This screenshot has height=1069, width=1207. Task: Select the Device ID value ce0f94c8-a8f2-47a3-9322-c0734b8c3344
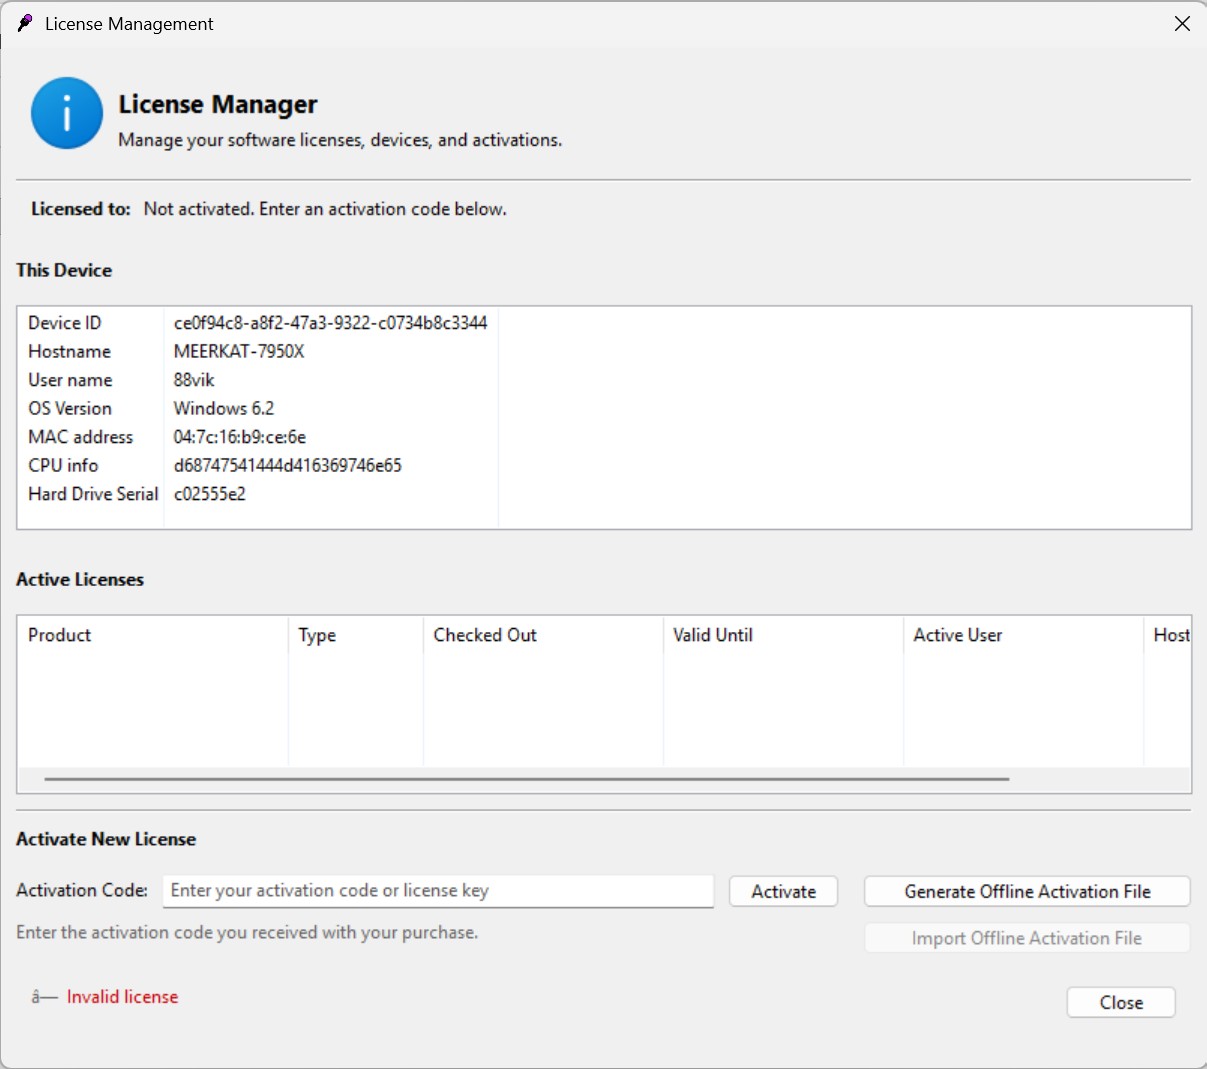330,323
